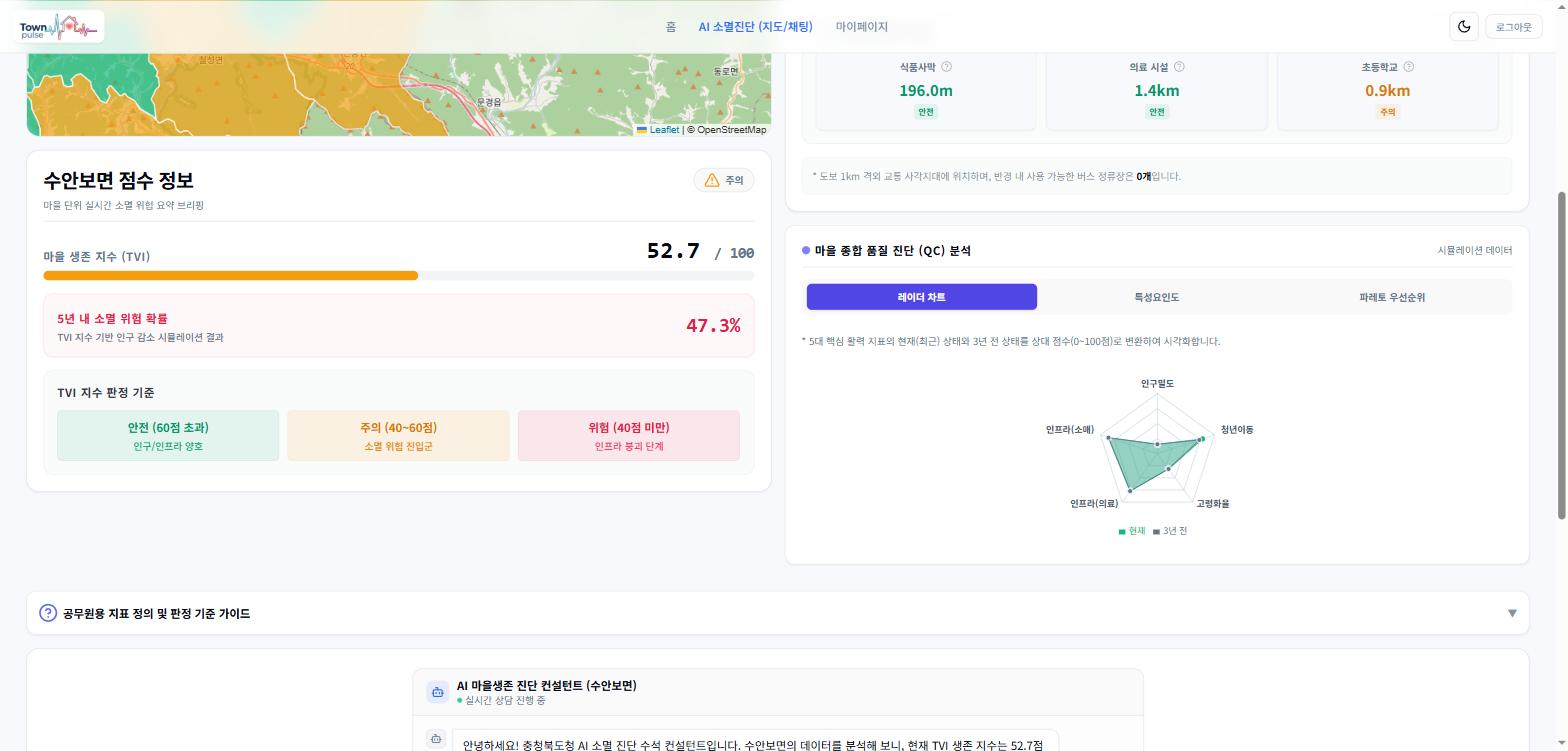Toggle the 현재 legend item
The height and width of the screenshot is (751, 1568).
pyautogui.click(x=1132, y=531)
